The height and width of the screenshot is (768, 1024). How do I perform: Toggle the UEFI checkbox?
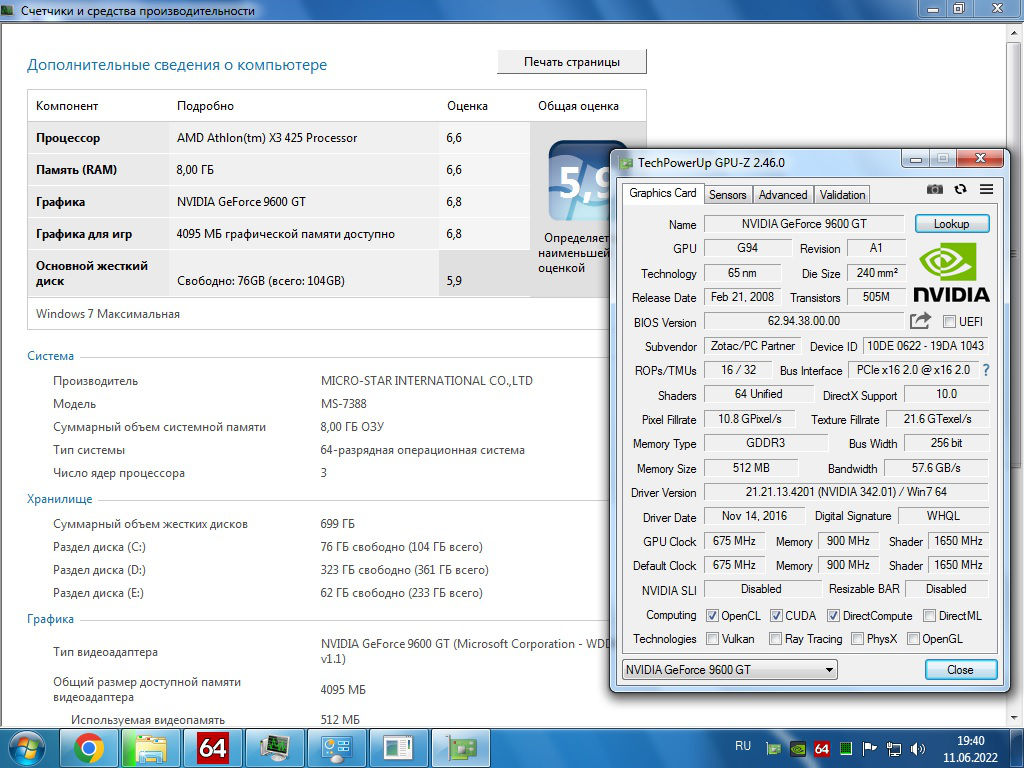950,321
